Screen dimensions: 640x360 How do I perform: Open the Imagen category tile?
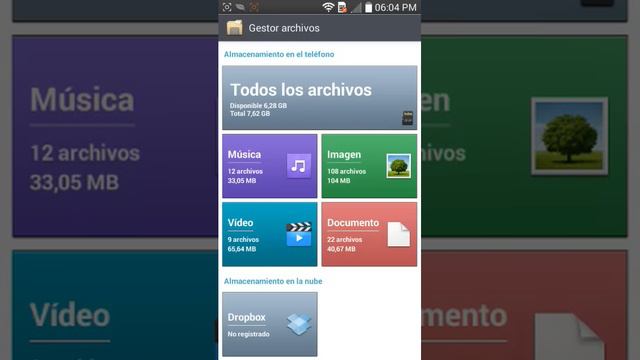coord(369,166)
